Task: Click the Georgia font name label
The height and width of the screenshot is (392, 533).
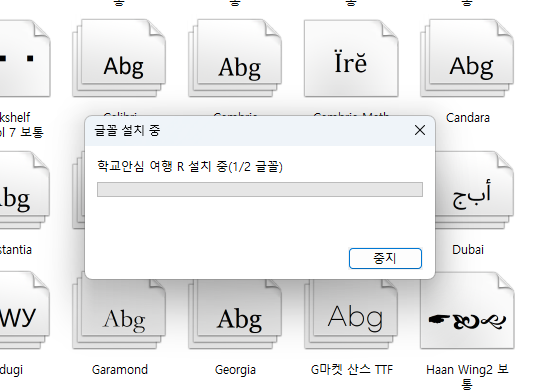Action: point(235,370)
